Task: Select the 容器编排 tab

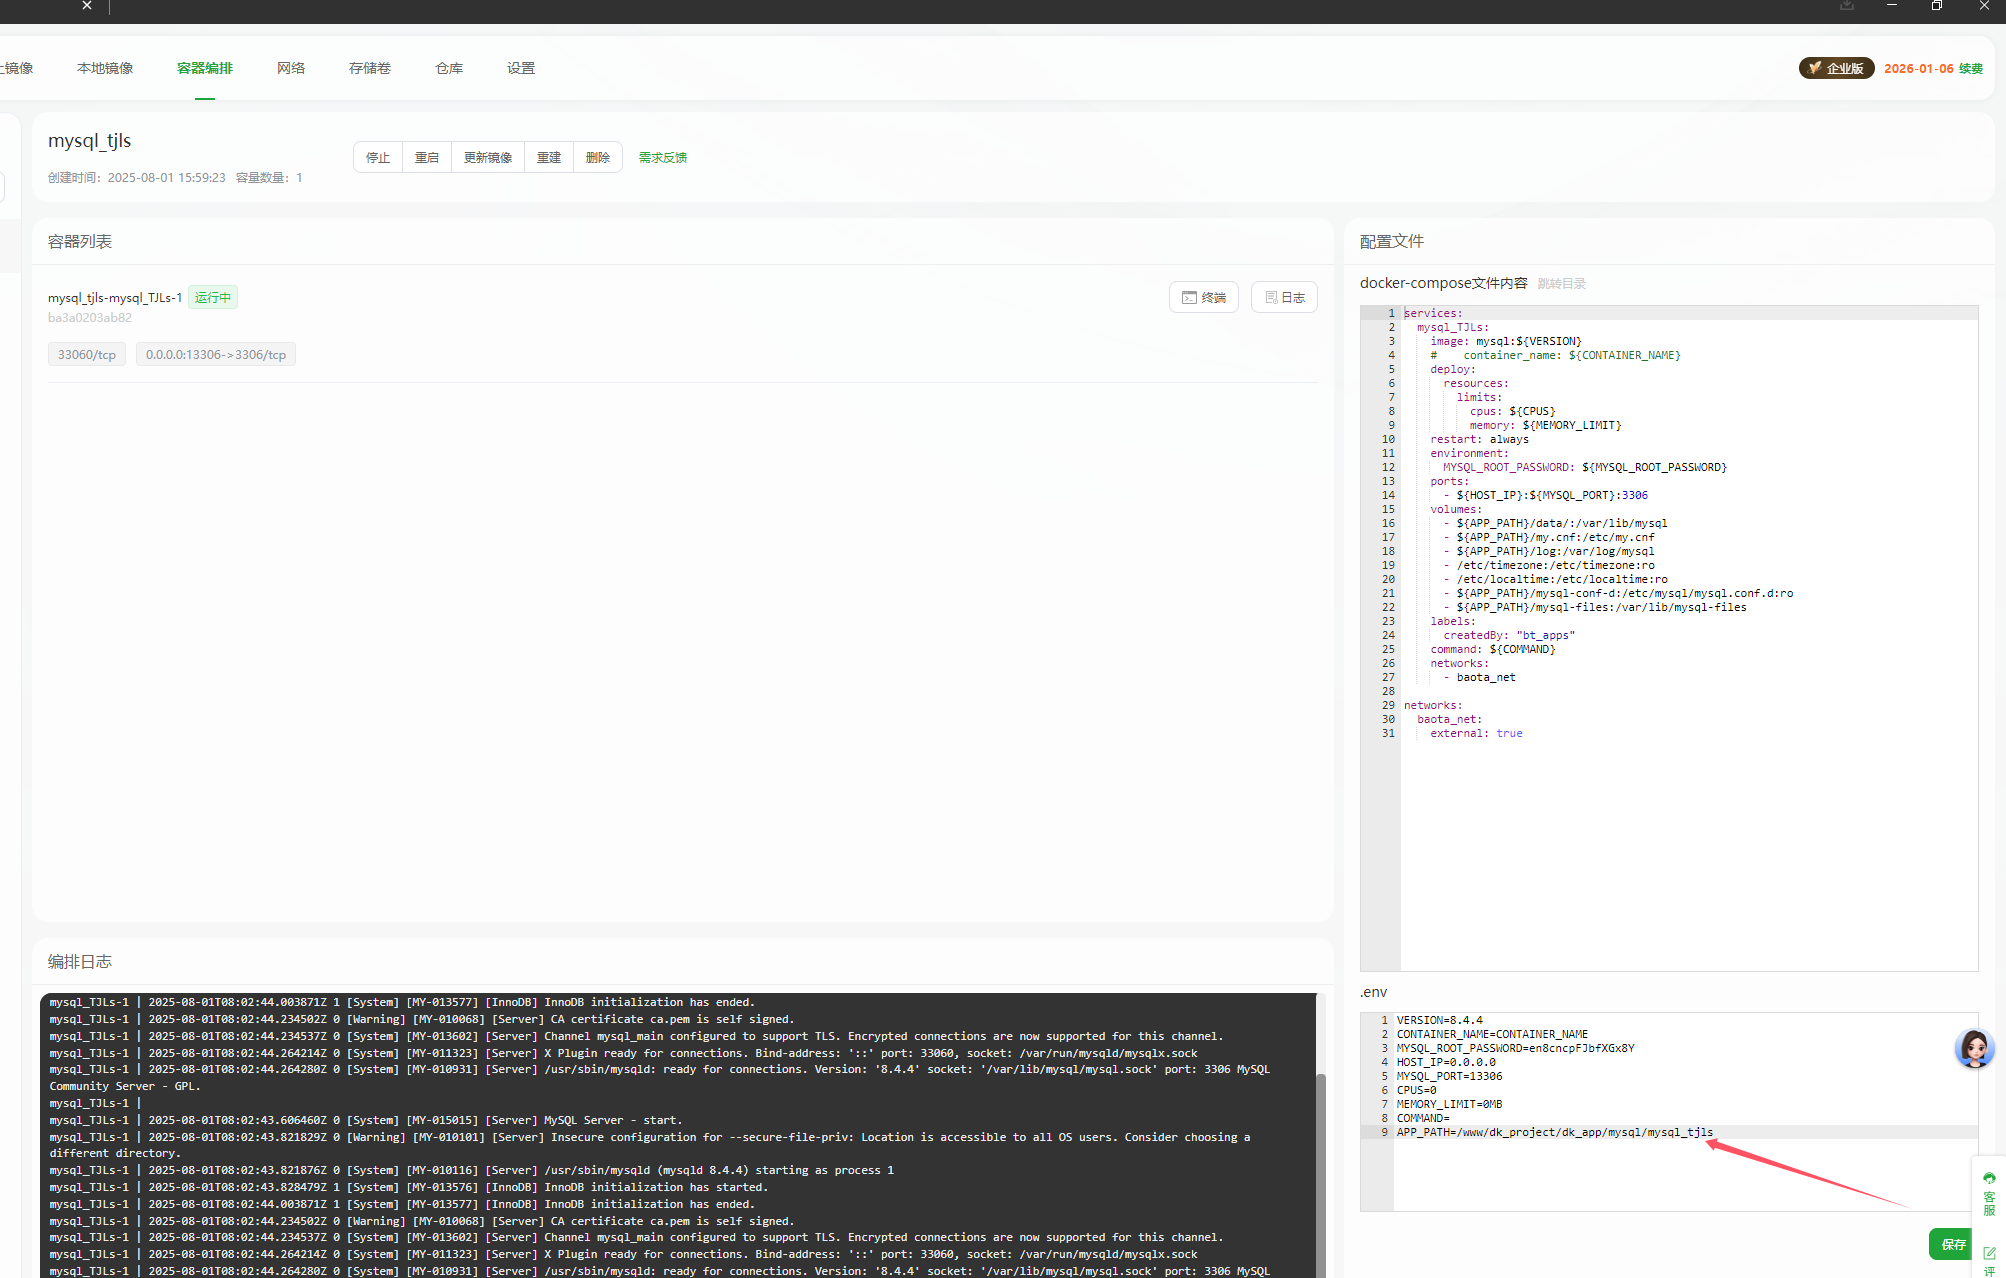Action: click(x=205, y=68)
